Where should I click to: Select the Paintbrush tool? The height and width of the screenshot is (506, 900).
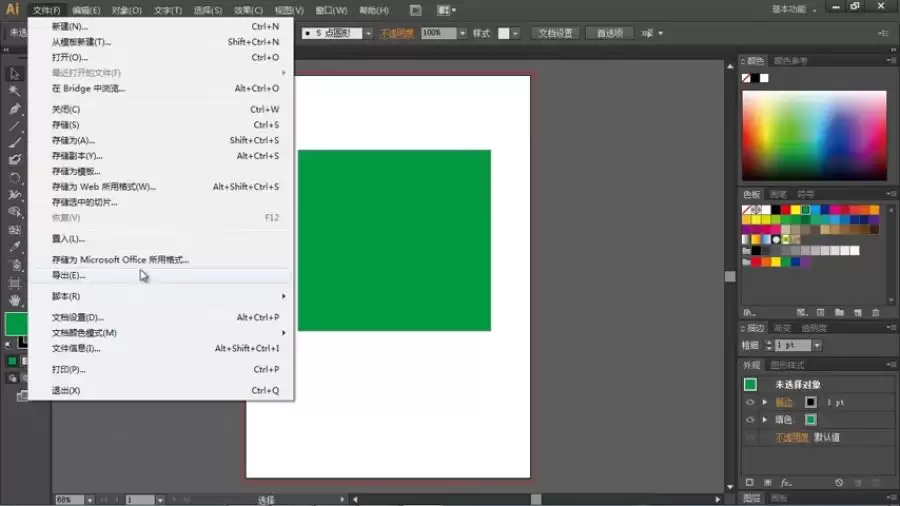click(x=14, y=143)
